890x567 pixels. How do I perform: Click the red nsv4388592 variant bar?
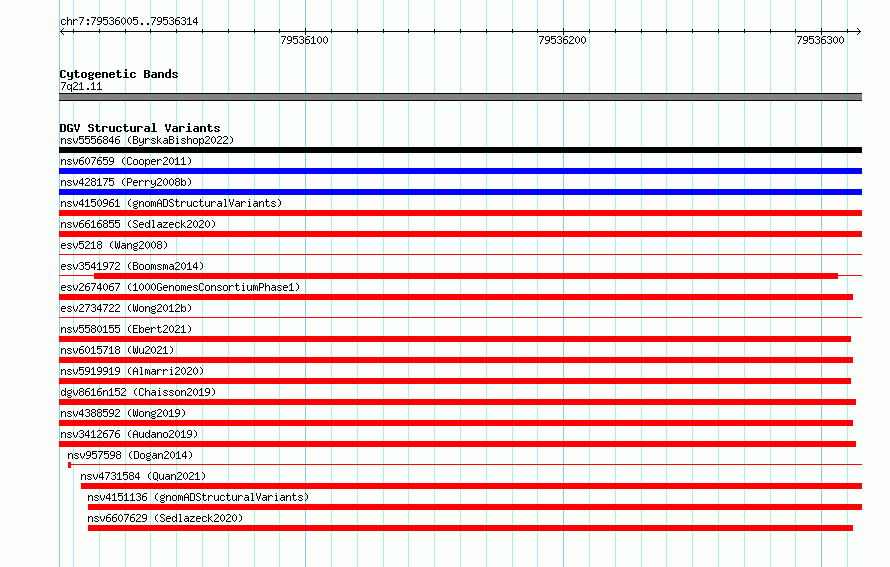456,423
